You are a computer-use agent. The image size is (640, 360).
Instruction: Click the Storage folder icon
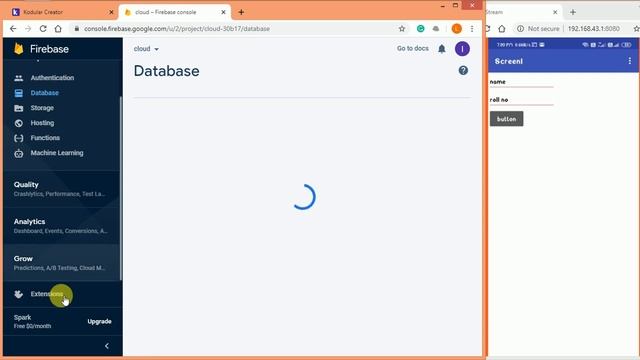click(19, 108)
